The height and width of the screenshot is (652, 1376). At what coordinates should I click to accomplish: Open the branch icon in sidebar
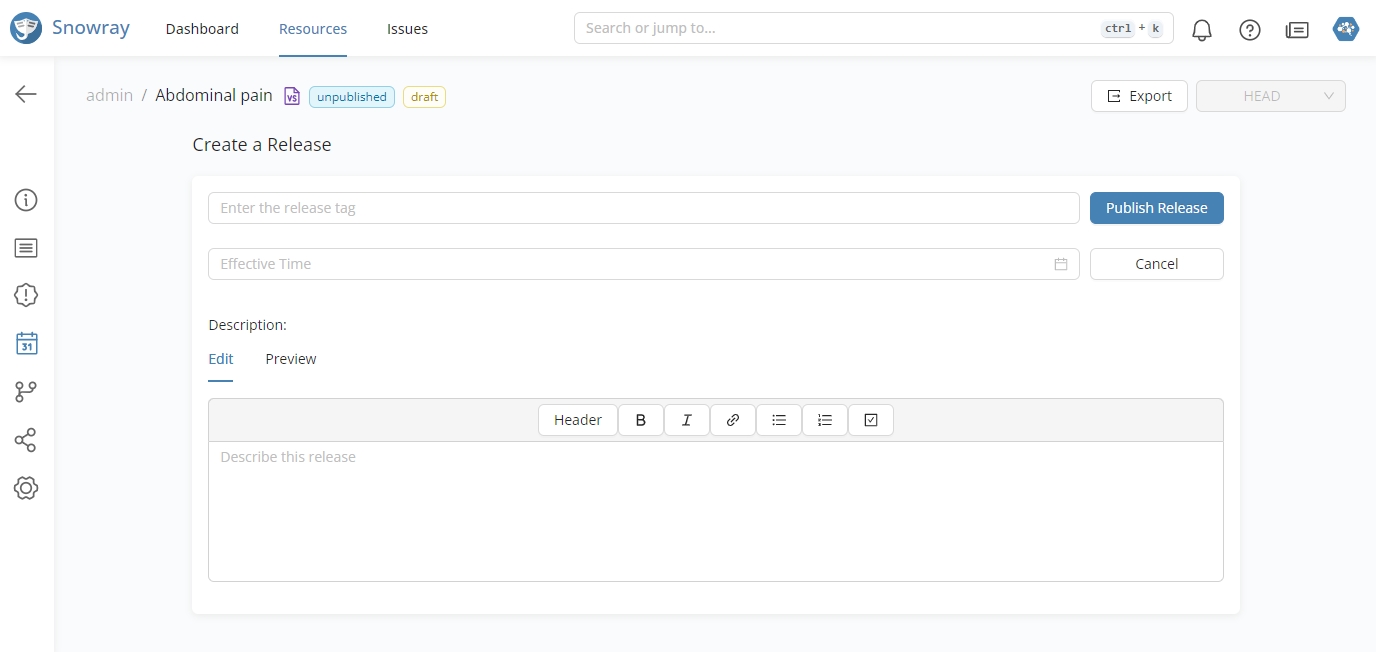26,392
